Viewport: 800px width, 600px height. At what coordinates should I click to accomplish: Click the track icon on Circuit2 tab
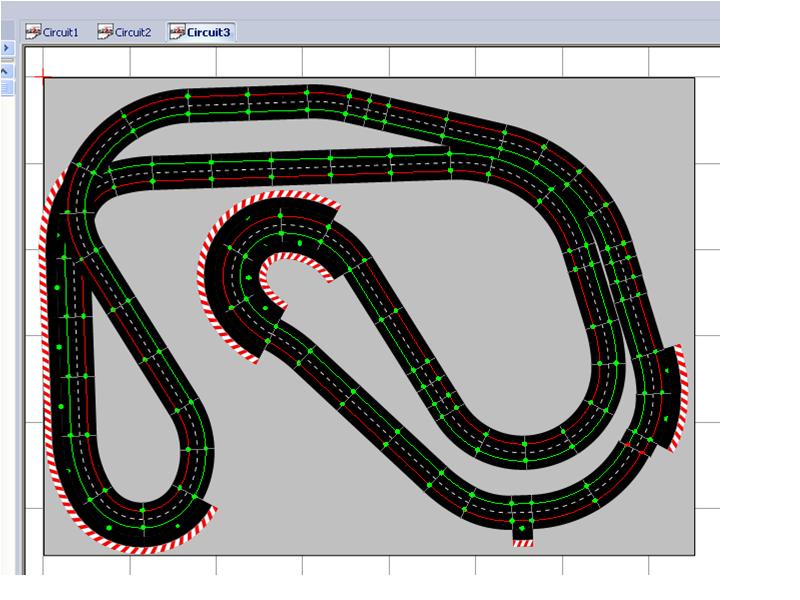[x=104, y=32]
